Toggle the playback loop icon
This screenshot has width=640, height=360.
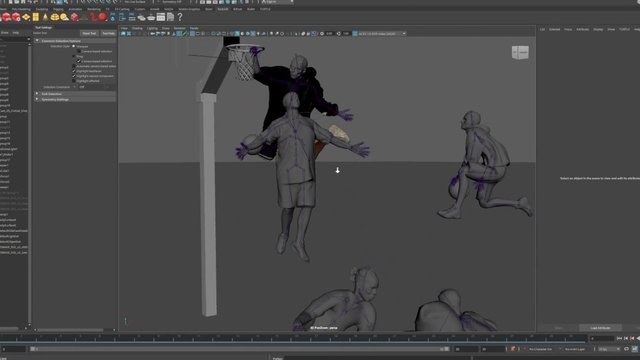(627, 349)
